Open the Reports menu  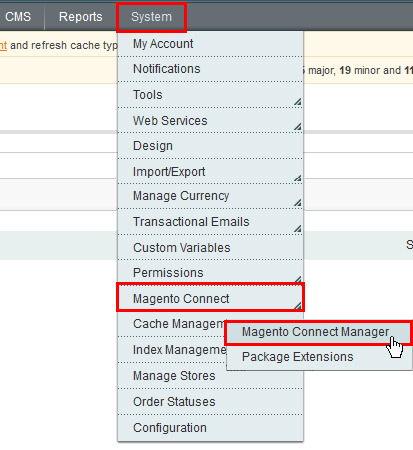80,17
